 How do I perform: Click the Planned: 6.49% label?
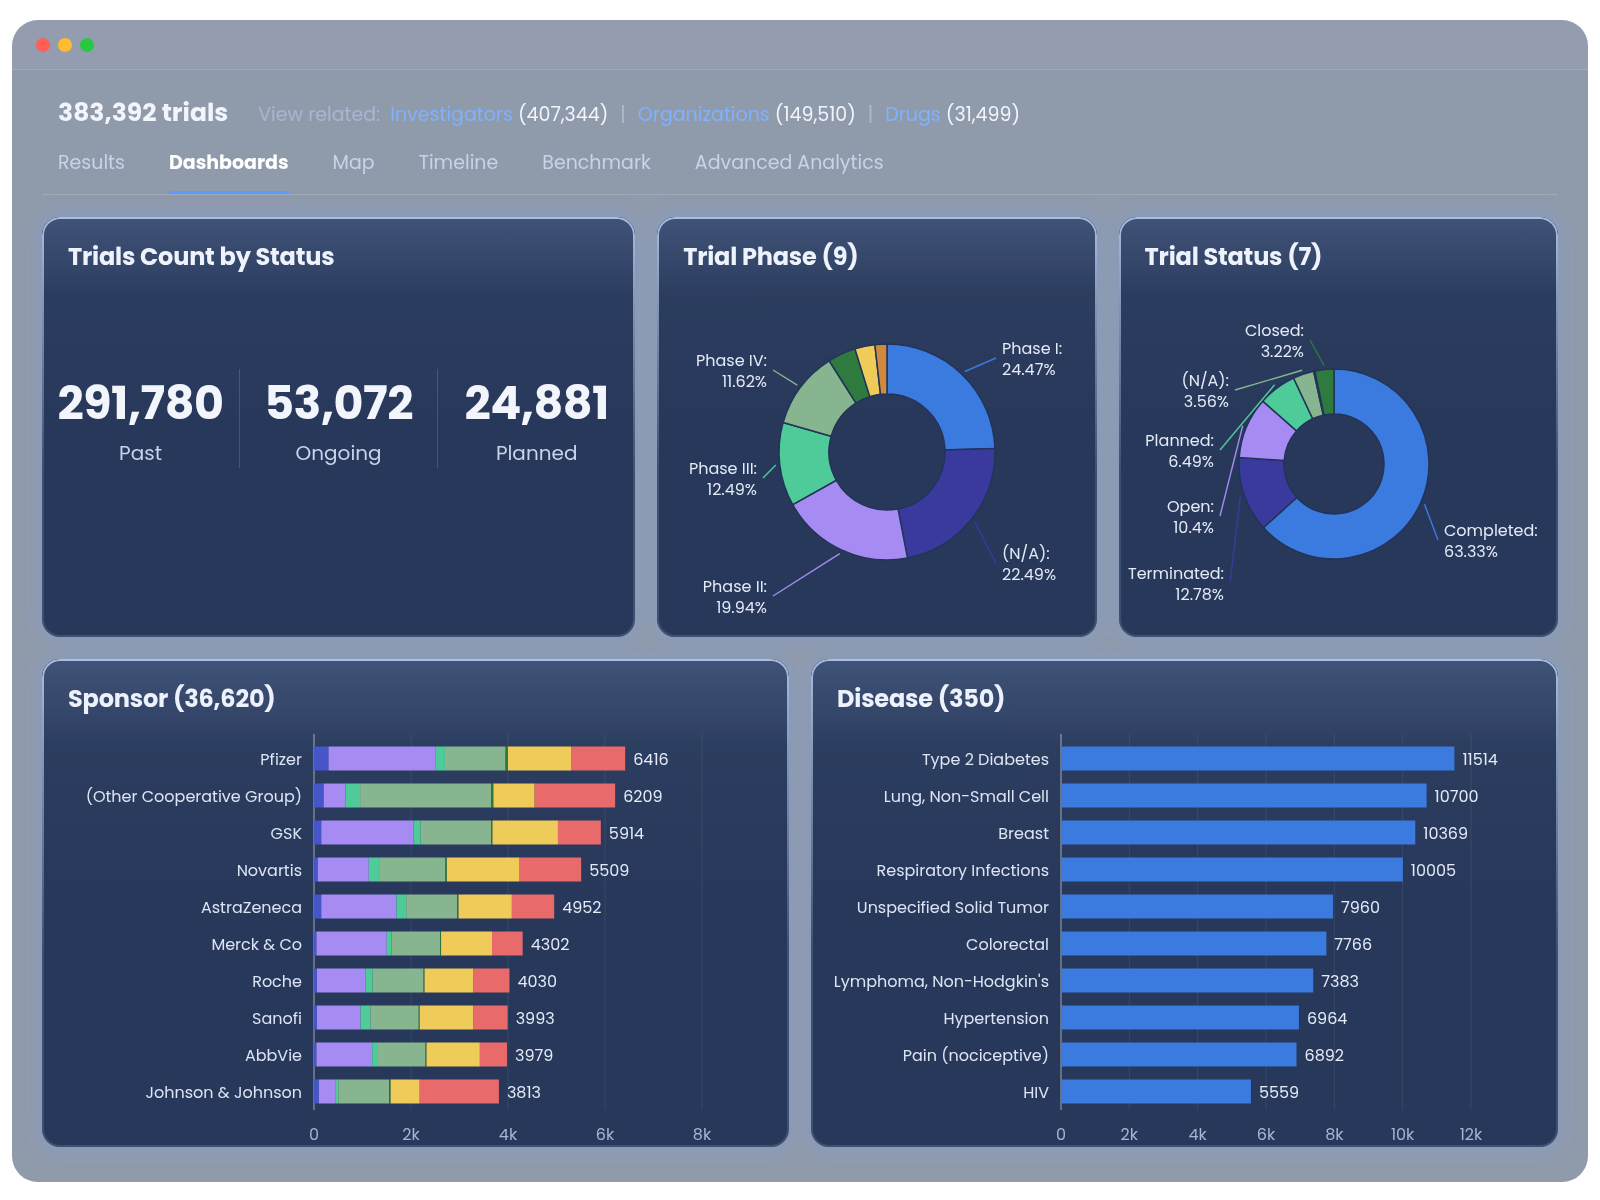point(1180,451)
